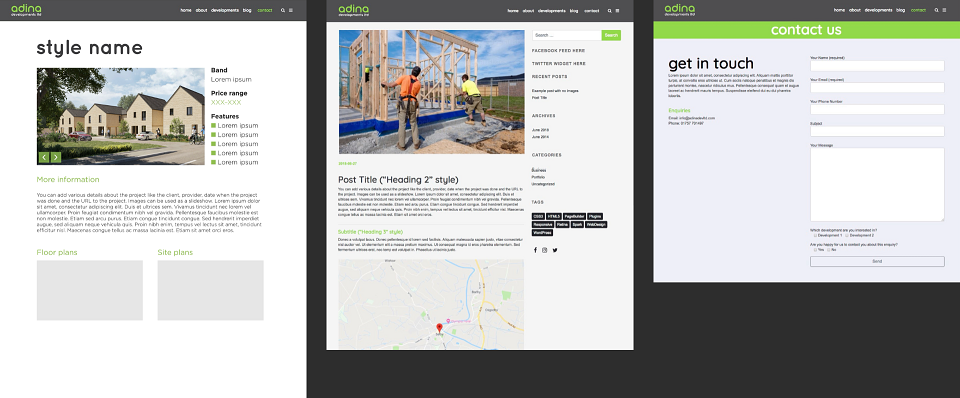Viewport: 960px width, 398px height.
Task: Open developments in blog page navigation
Action: (552, 10)
